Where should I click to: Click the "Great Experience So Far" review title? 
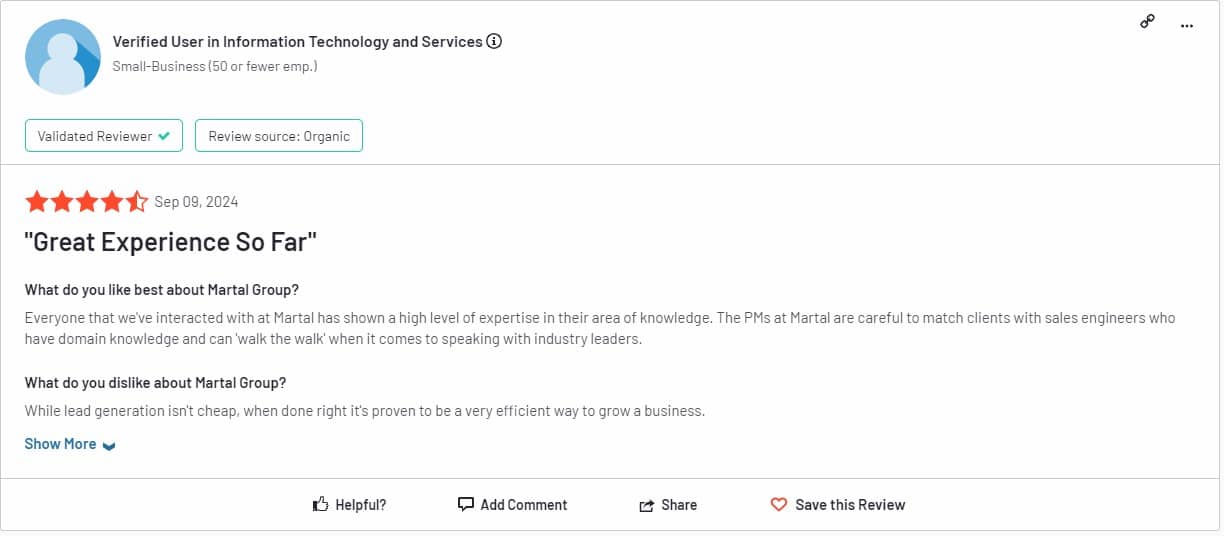[171, 242]
